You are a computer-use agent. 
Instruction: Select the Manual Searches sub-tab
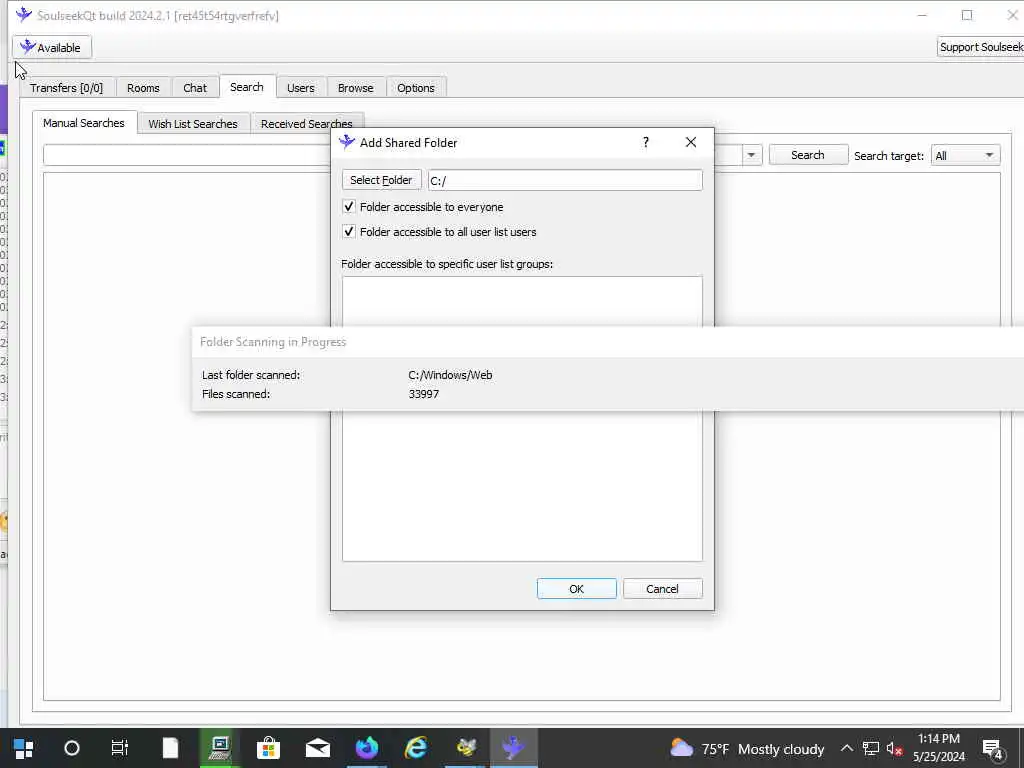[84, 123]
